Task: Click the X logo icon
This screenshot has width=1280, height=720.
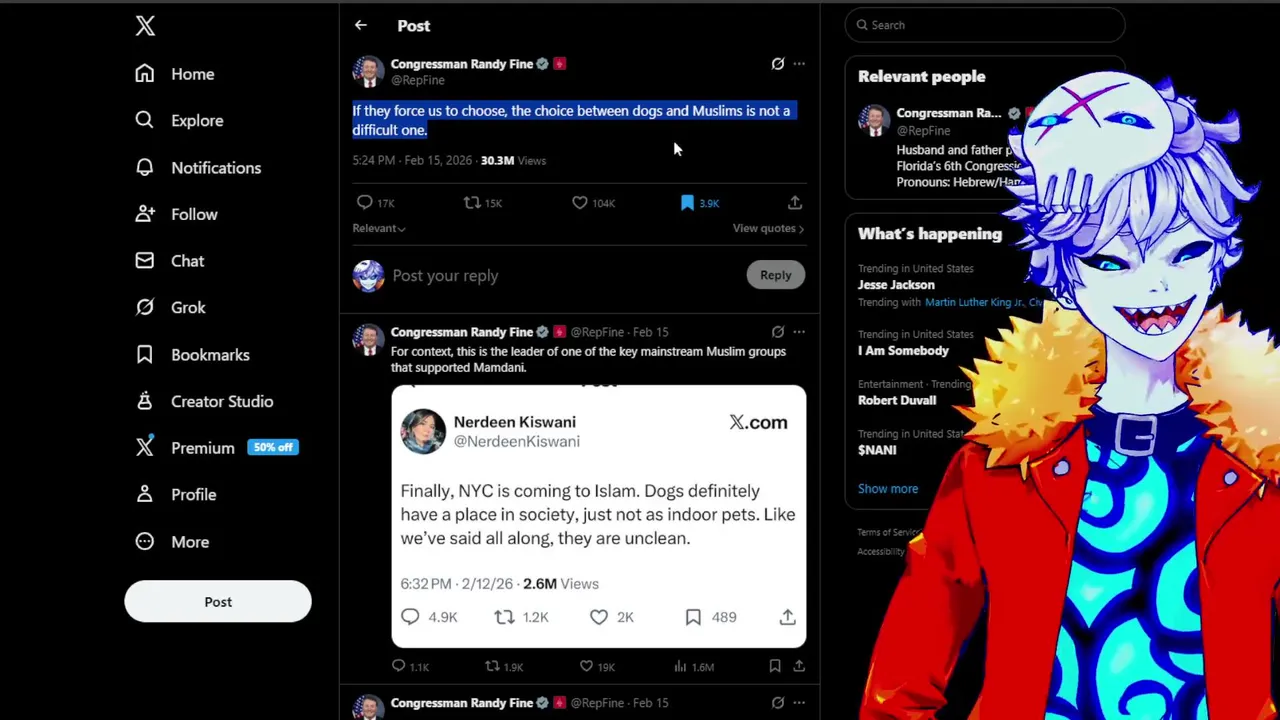Action: click(145, 26)
